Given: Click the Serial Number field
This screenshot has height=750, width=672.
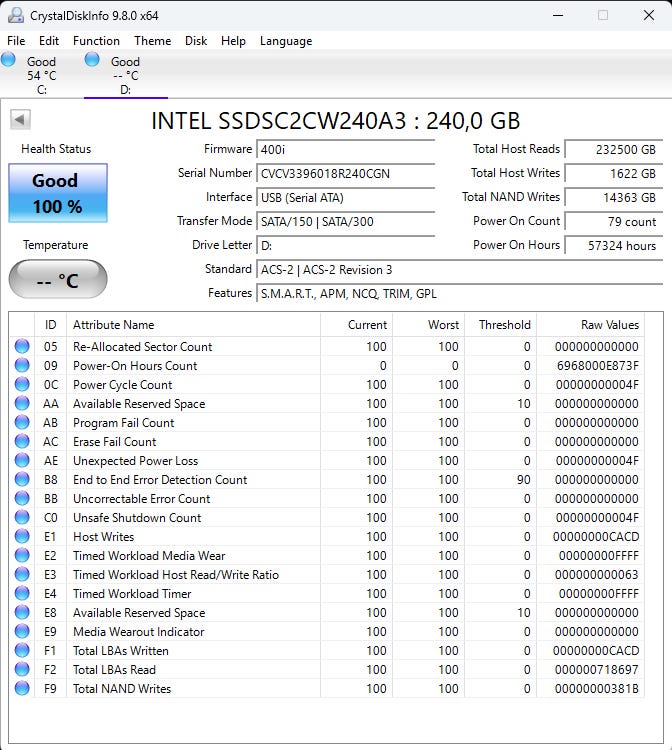Looking at the screenshot, I should 345,173.
